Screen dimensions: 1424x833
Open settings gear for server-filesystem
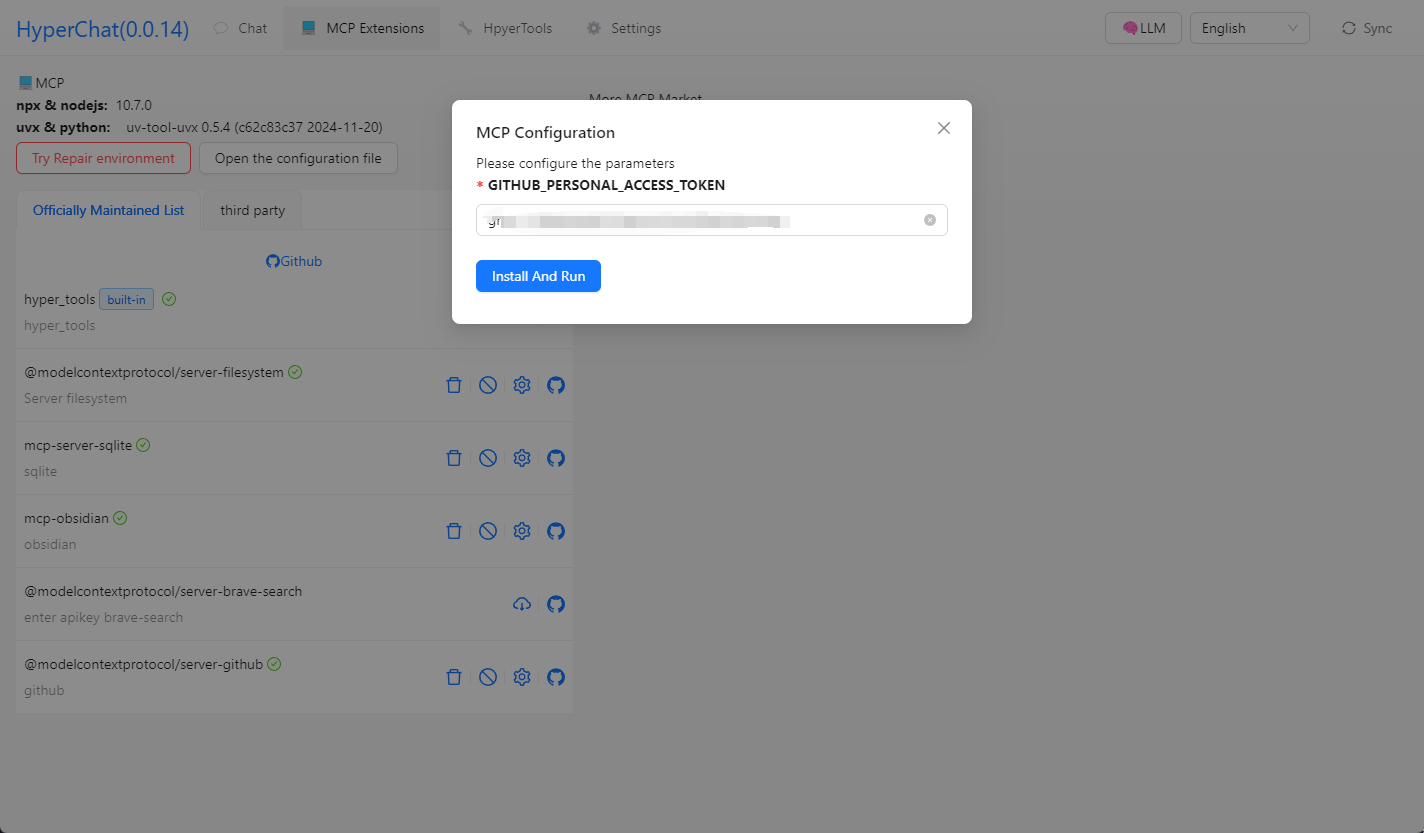pos(522,385)
